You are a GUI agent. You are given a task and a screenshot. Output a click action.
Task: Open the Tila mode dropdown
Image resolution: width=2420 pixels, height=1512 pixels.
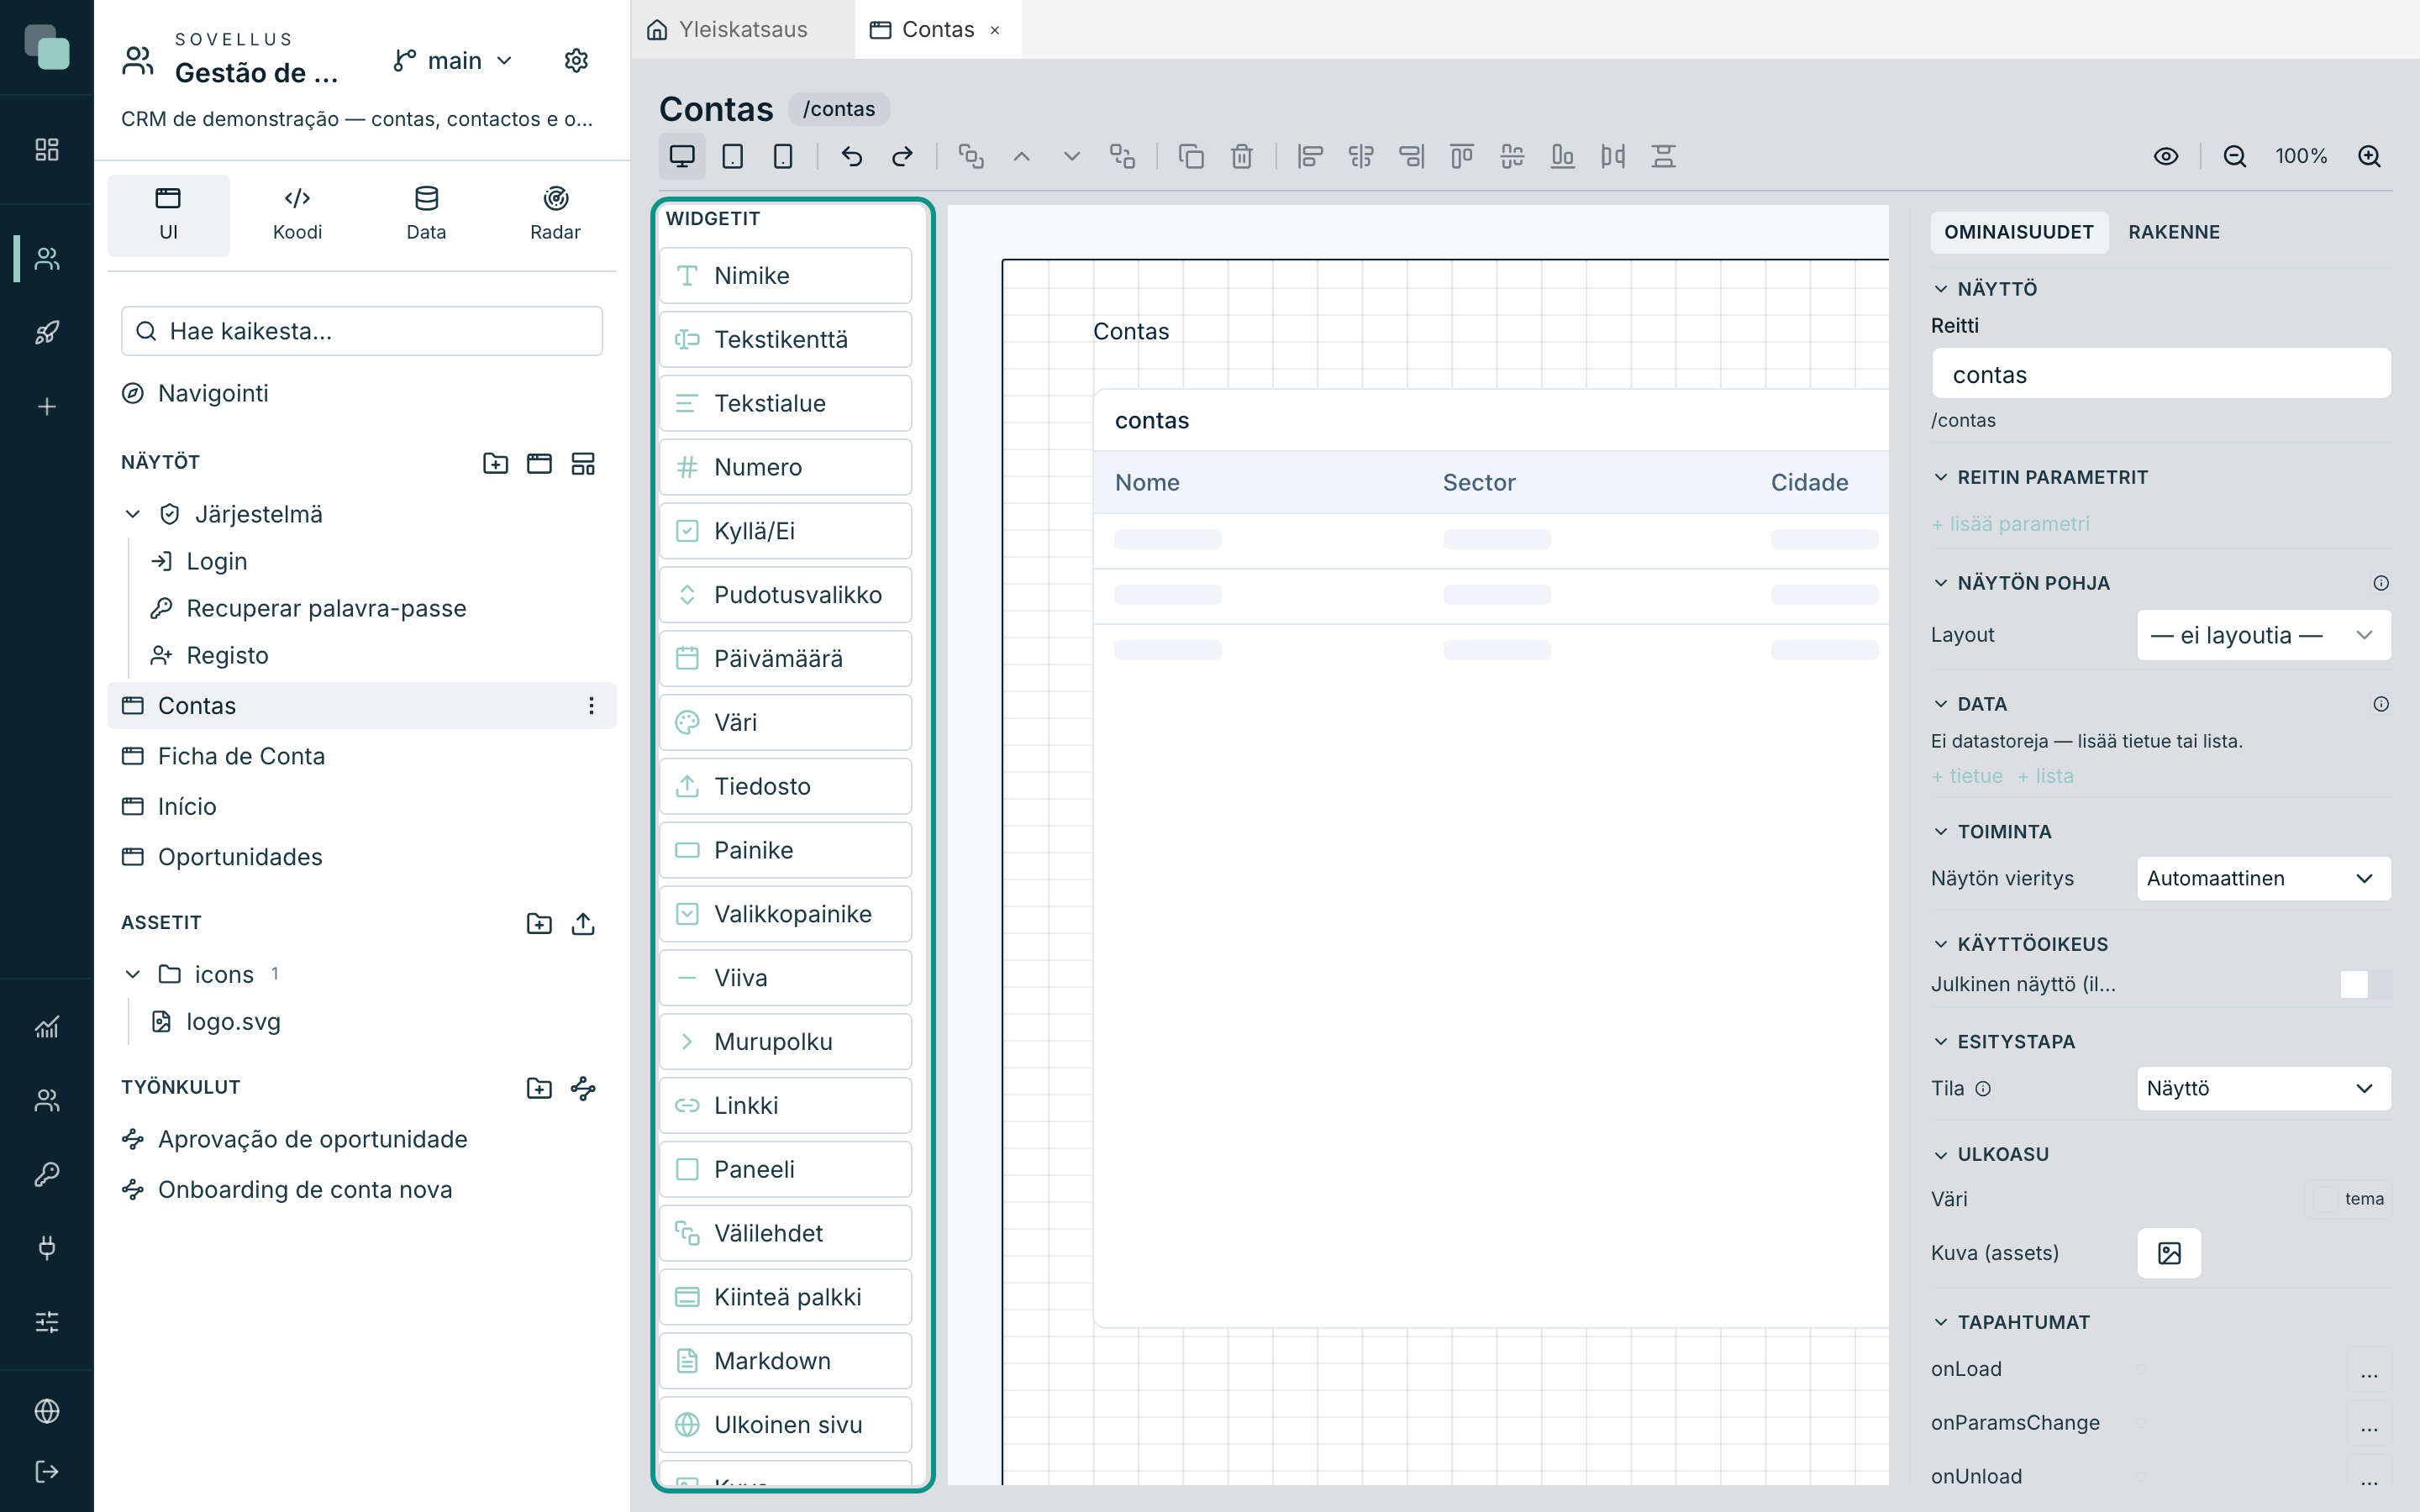click(x=2263, y=1088)
